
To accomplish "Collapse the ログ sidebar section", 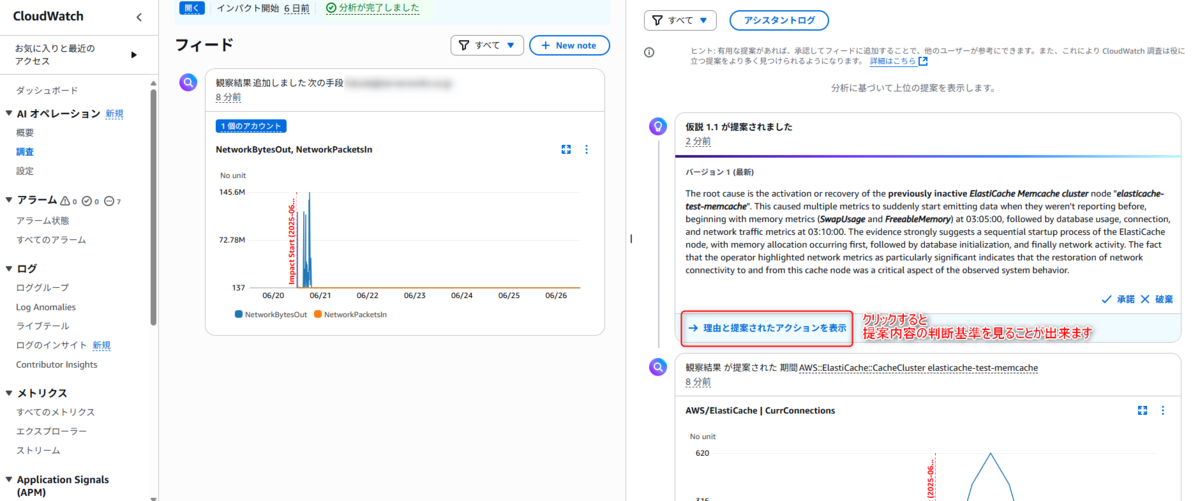I will click(9, 269).
